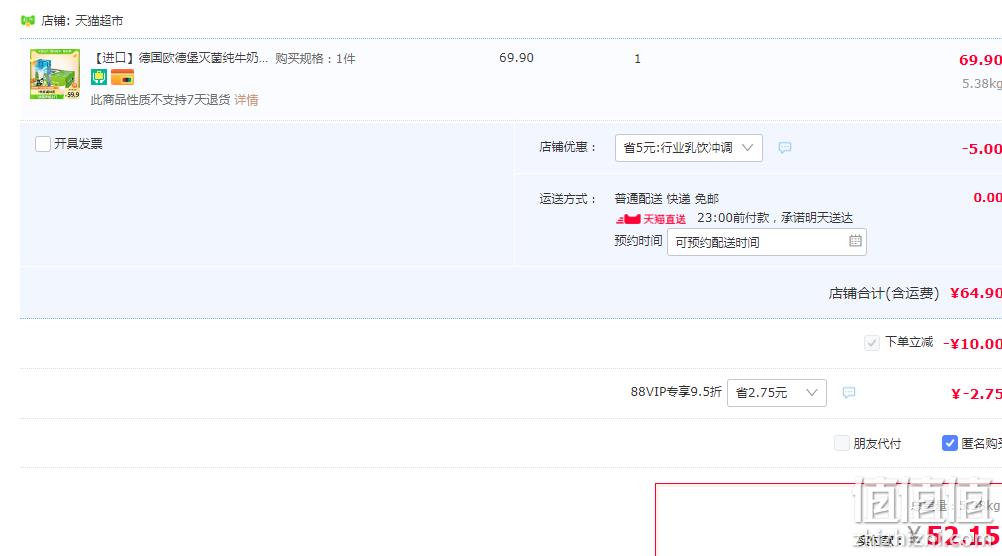Open the milk product thumbnail image

(x=55, y=74)
